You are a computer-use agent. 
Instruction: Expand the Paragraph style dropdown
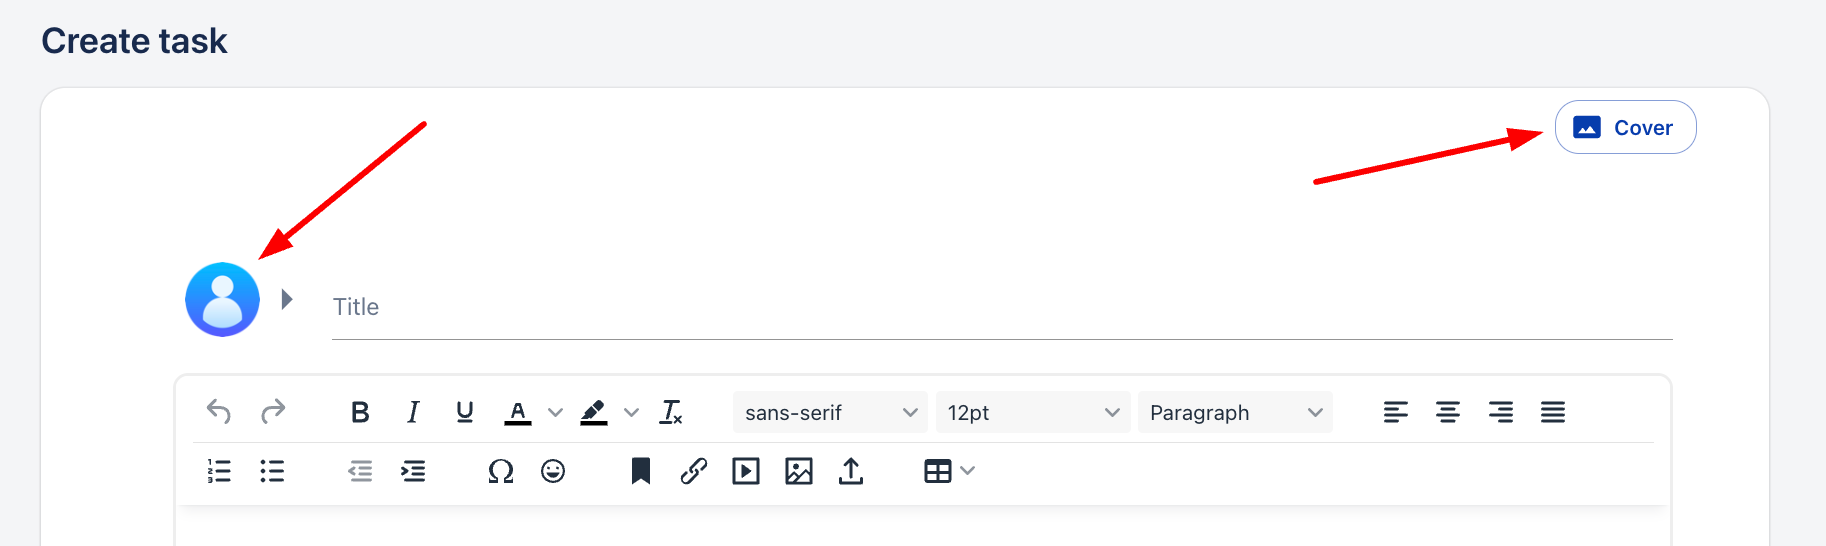[x=1235, y=412]
